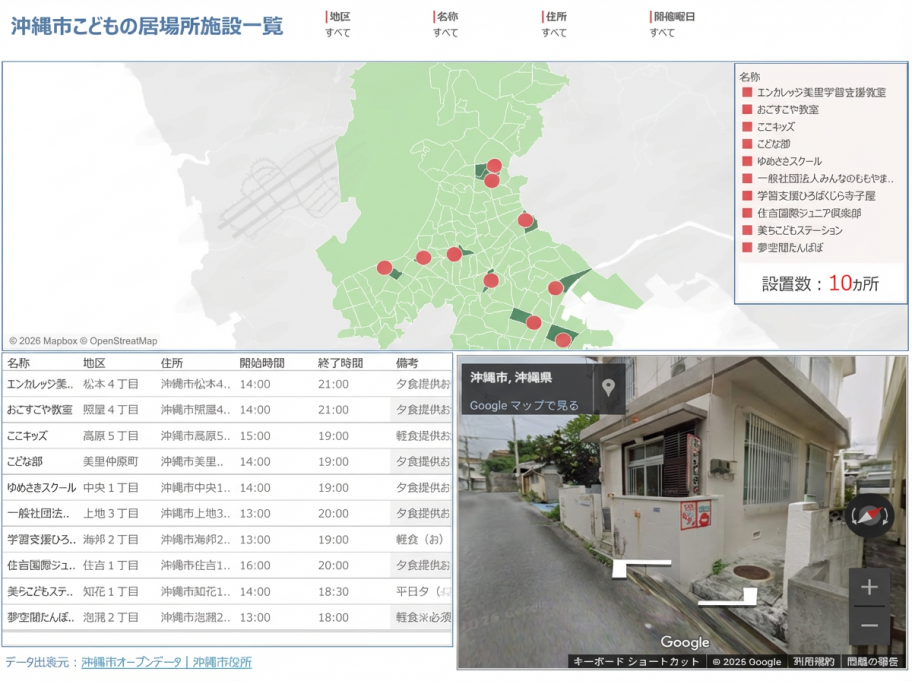The image size is (912, 681).
Task: Click the Google logo in Street View
Action: coord(685,642)
